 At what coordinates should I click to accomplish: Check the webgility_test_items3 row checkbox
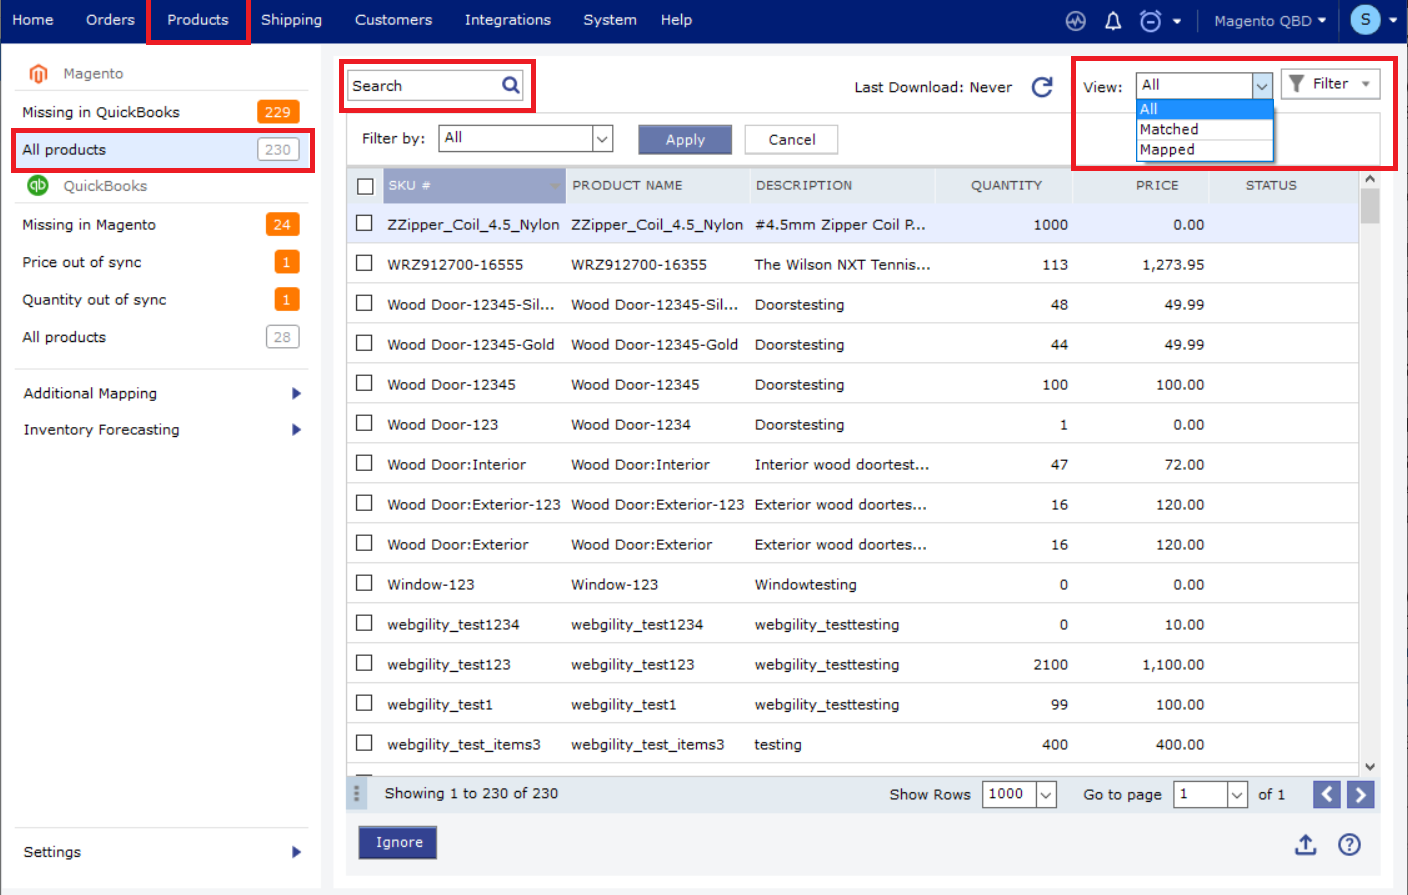tap(364, 743)
